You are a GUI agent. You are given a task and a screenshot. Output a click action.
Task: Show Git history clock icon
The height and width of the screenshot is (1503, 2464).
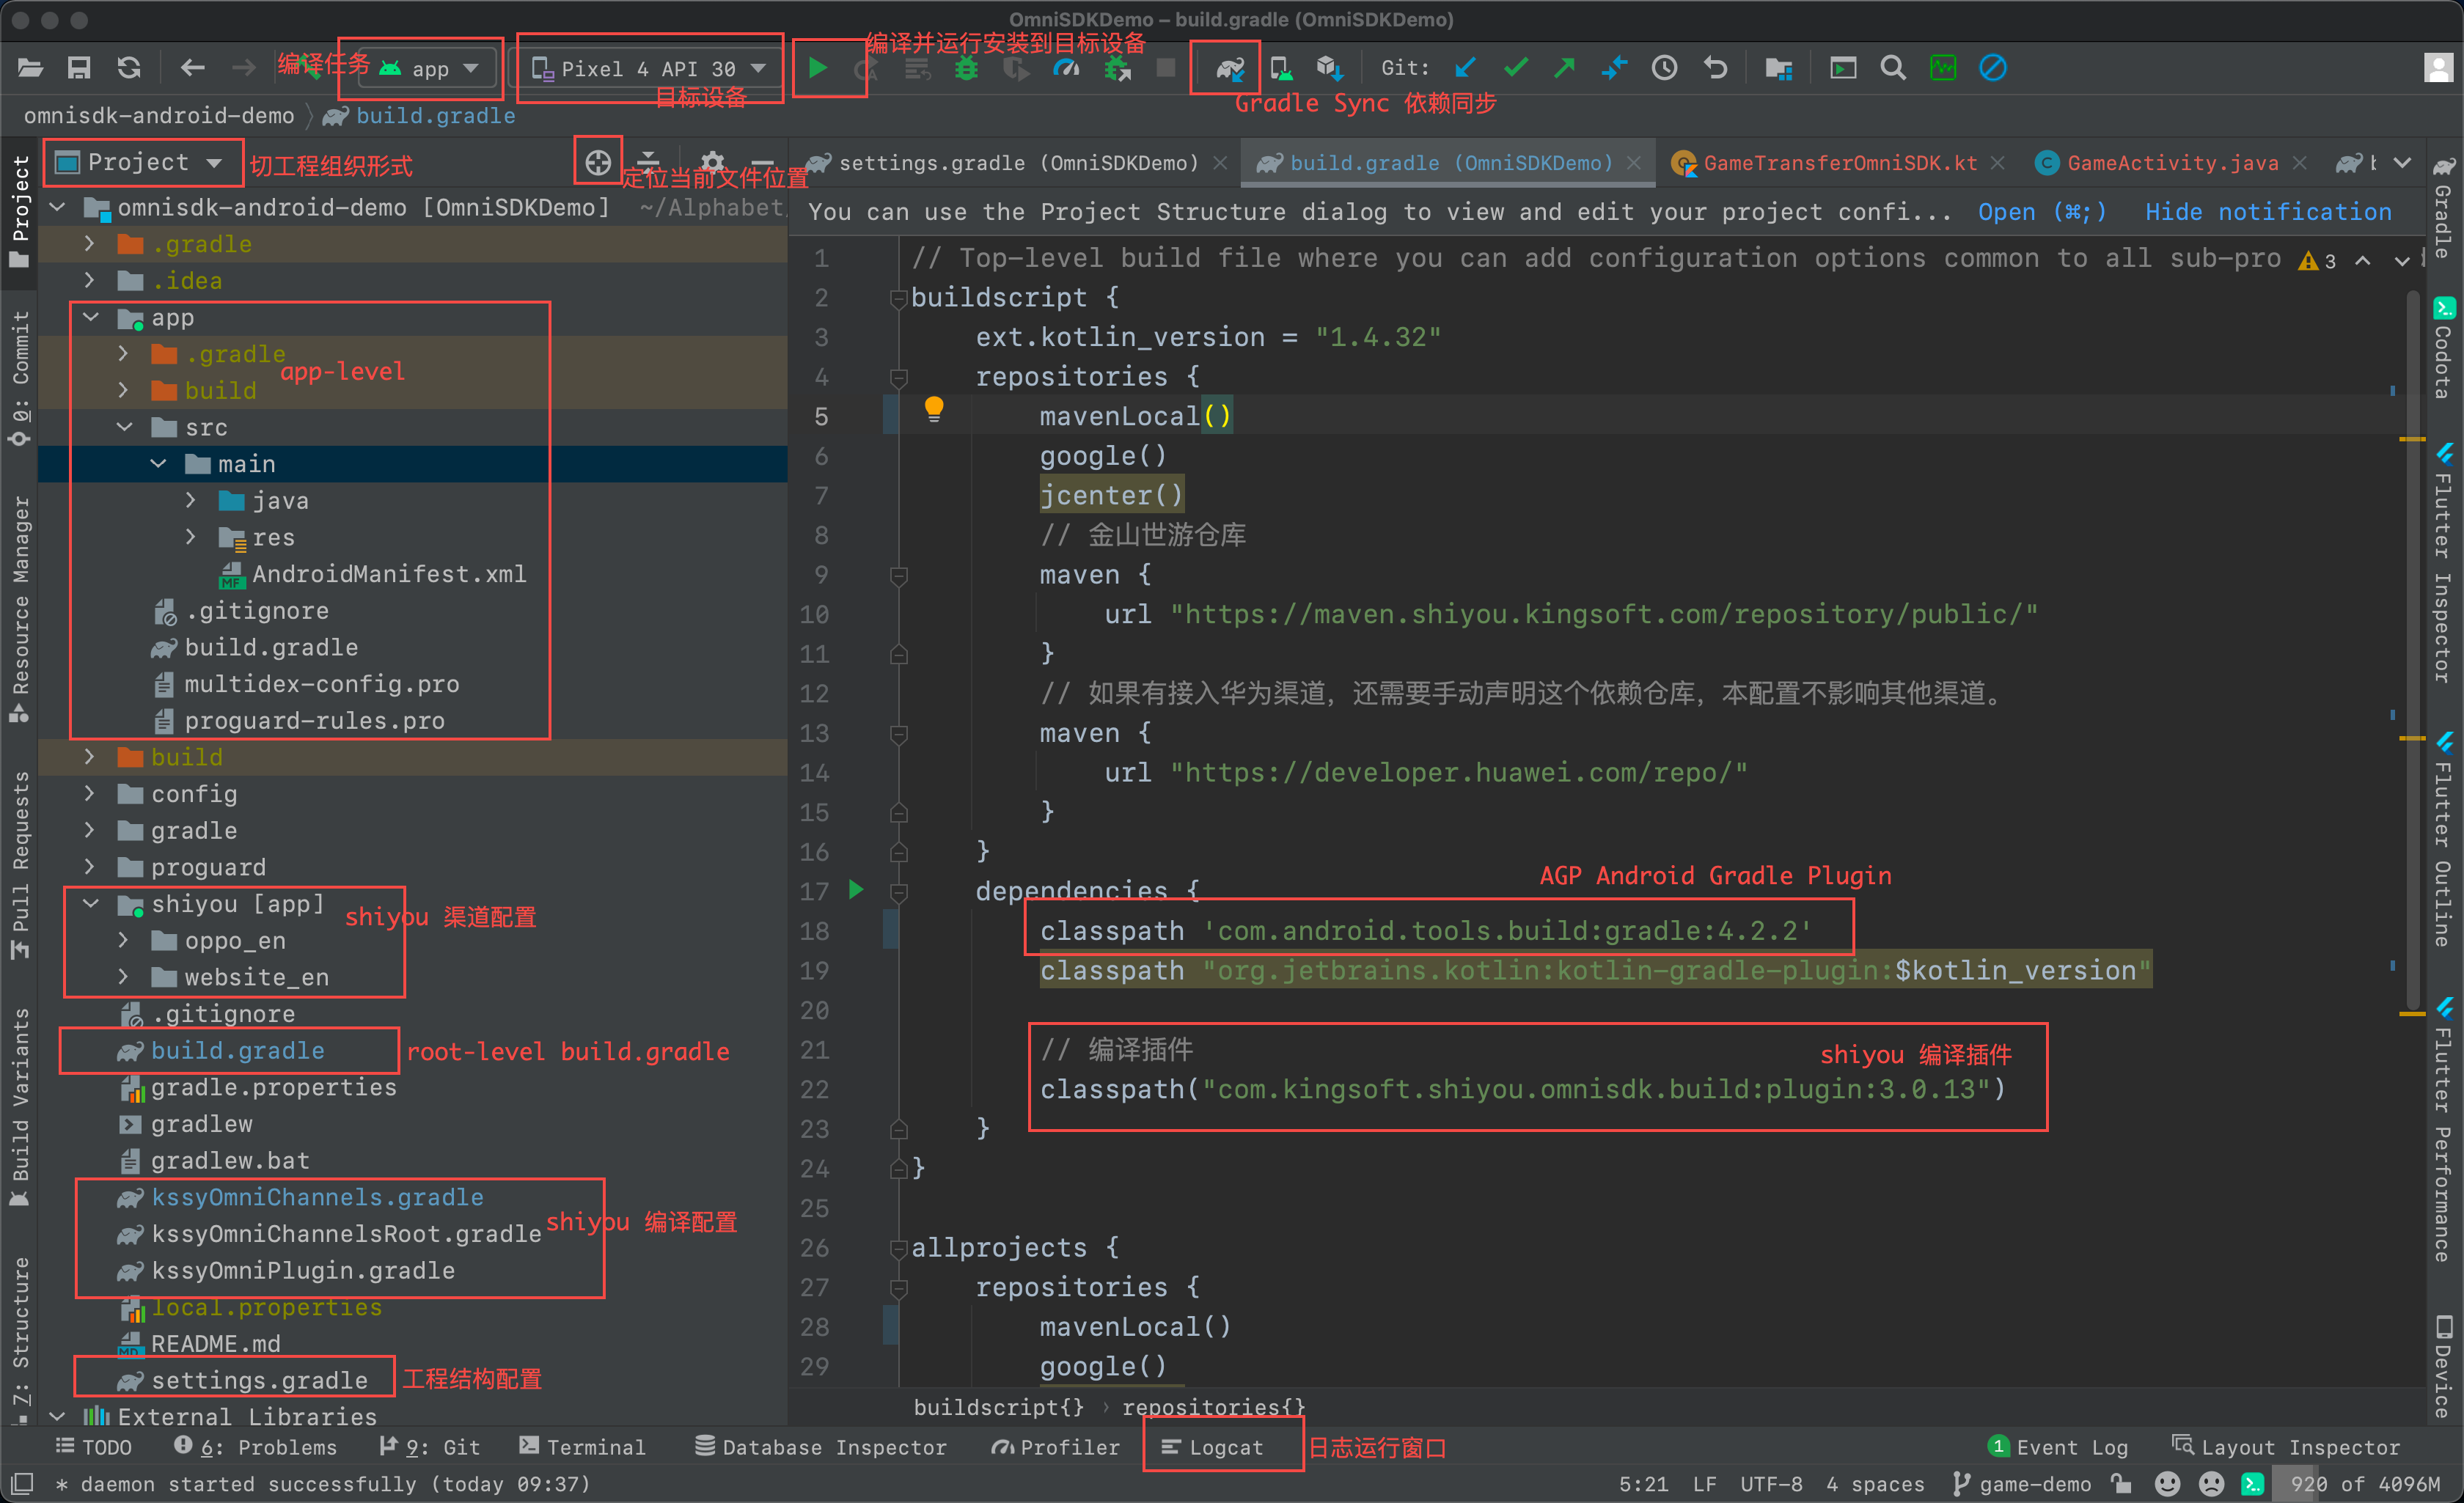[1665, 68]
